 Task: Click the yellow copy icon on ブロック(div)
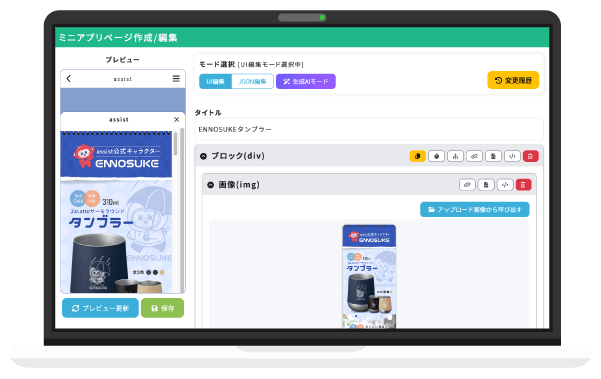tap(417, 156)
